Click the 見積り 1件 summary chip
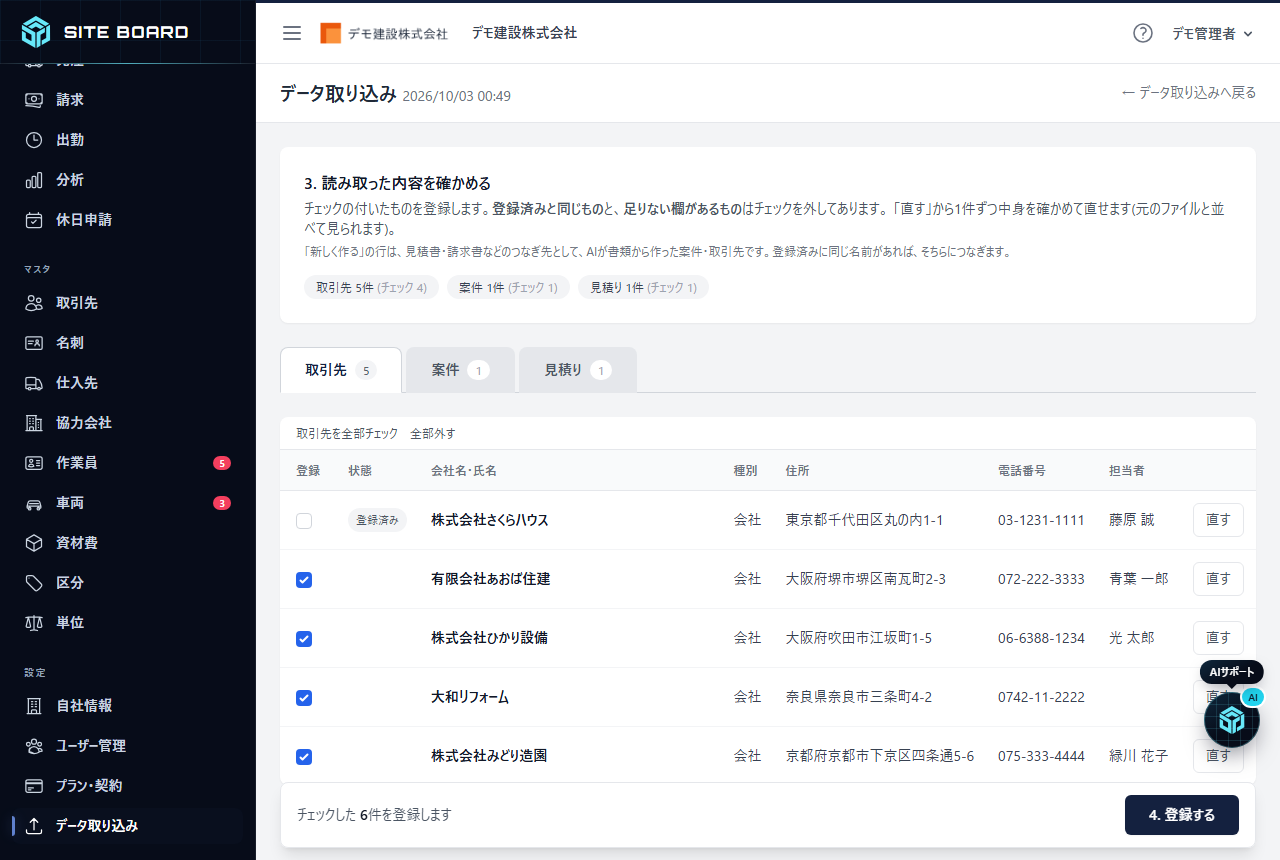The image size is (1280, 860). click(x=643, y=287)
